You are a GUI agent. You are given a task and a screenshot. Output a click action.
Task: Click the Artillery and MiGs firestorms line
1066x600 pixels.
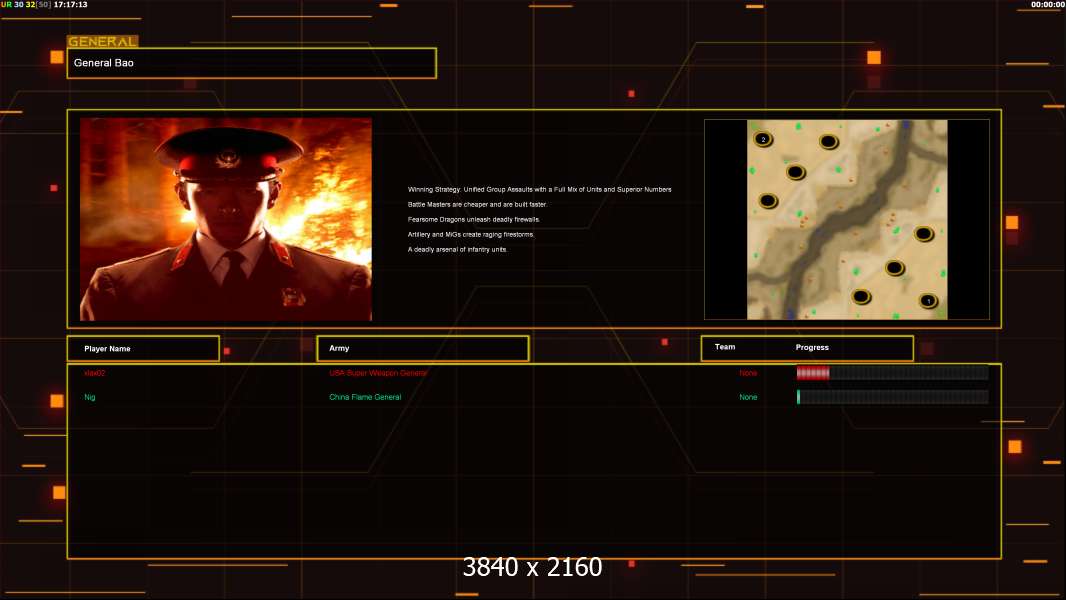point(471,234)
